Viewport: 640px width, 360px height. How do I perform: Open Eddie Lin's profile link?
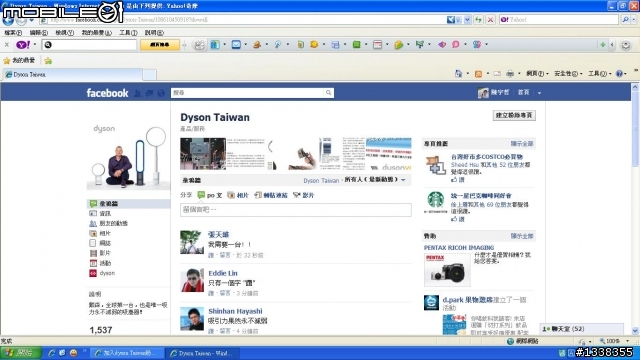[x=222, y=273]
